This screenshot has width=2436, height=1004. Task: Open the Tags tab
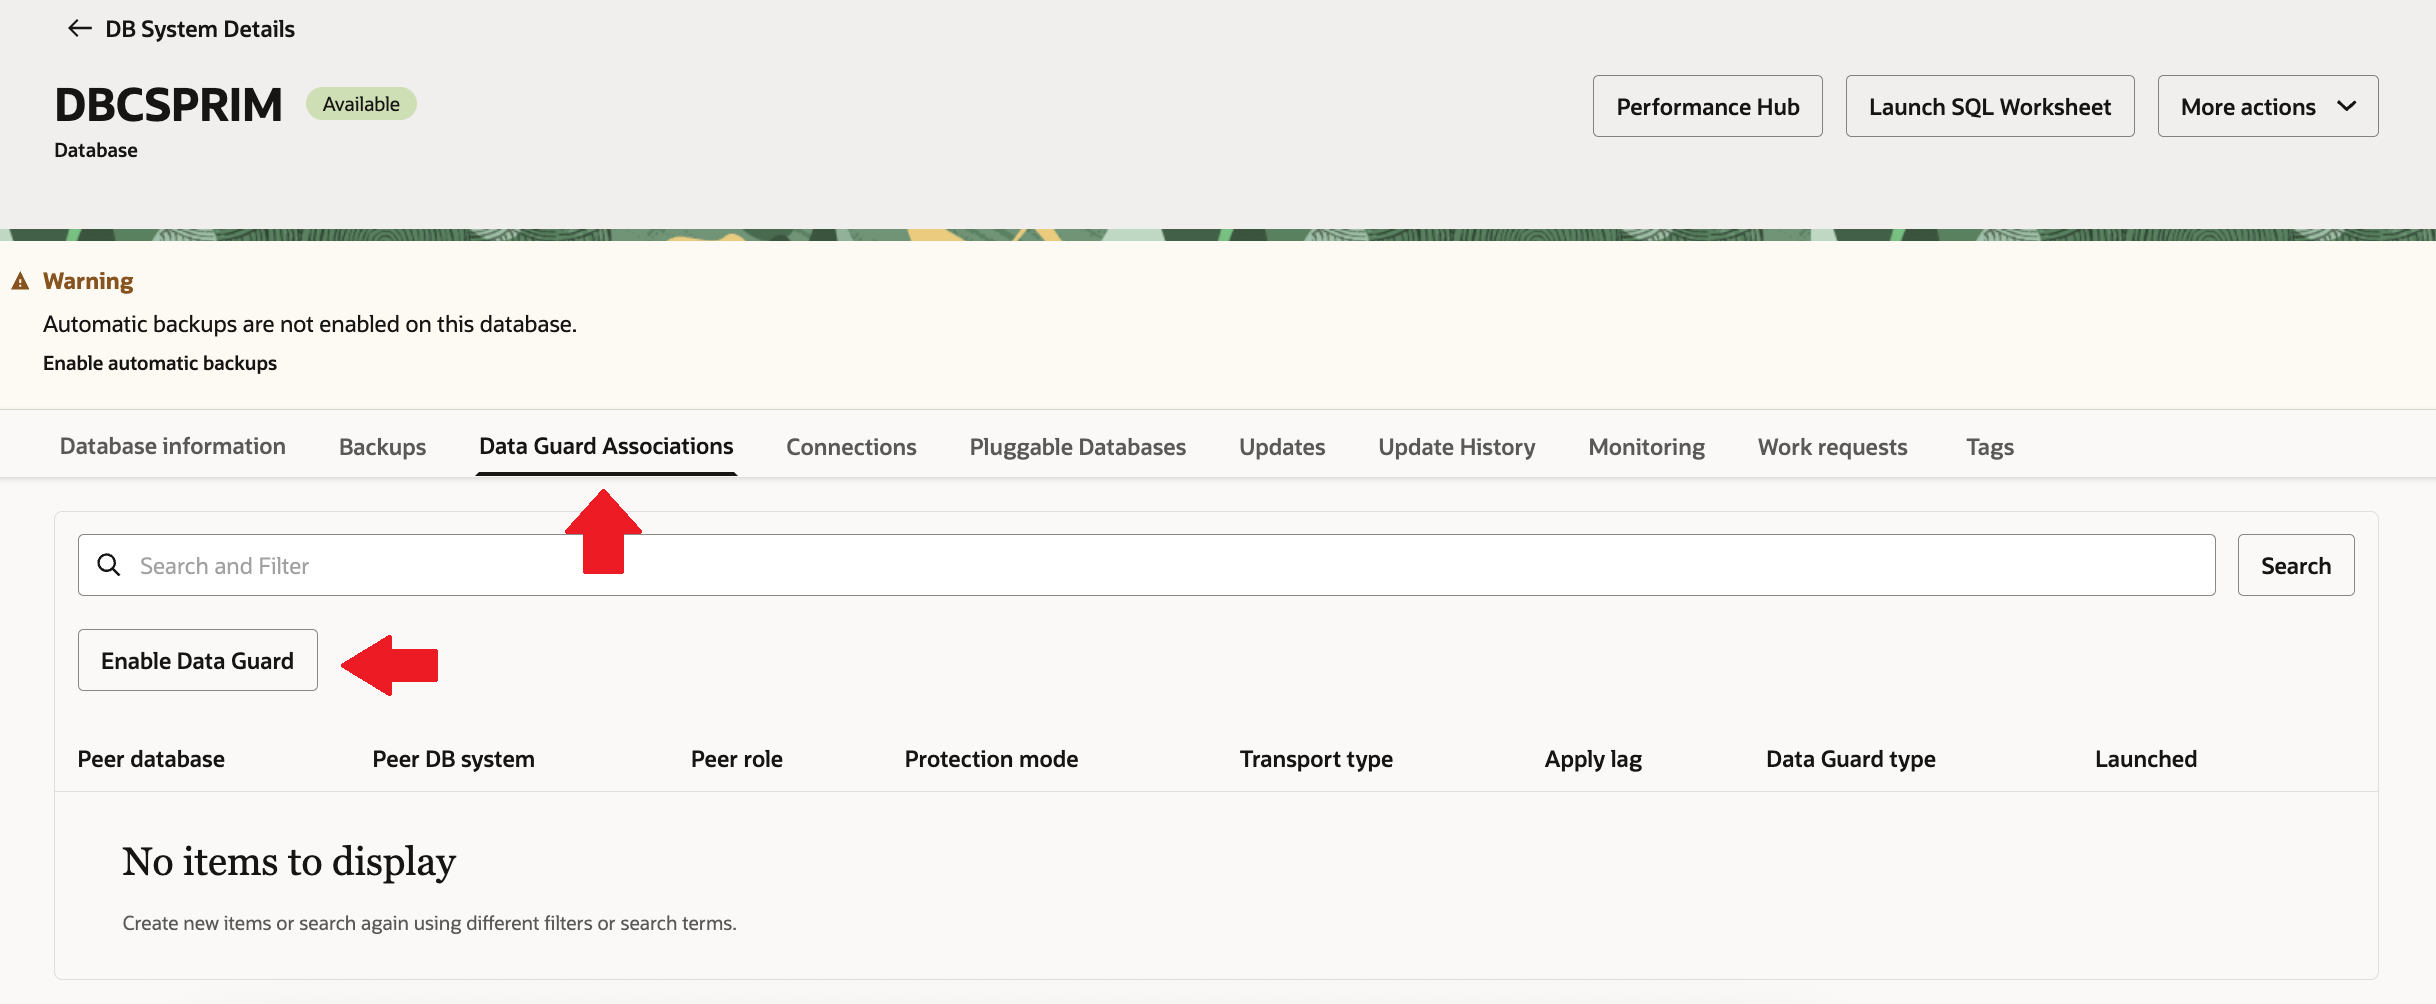pos(1989,447)
